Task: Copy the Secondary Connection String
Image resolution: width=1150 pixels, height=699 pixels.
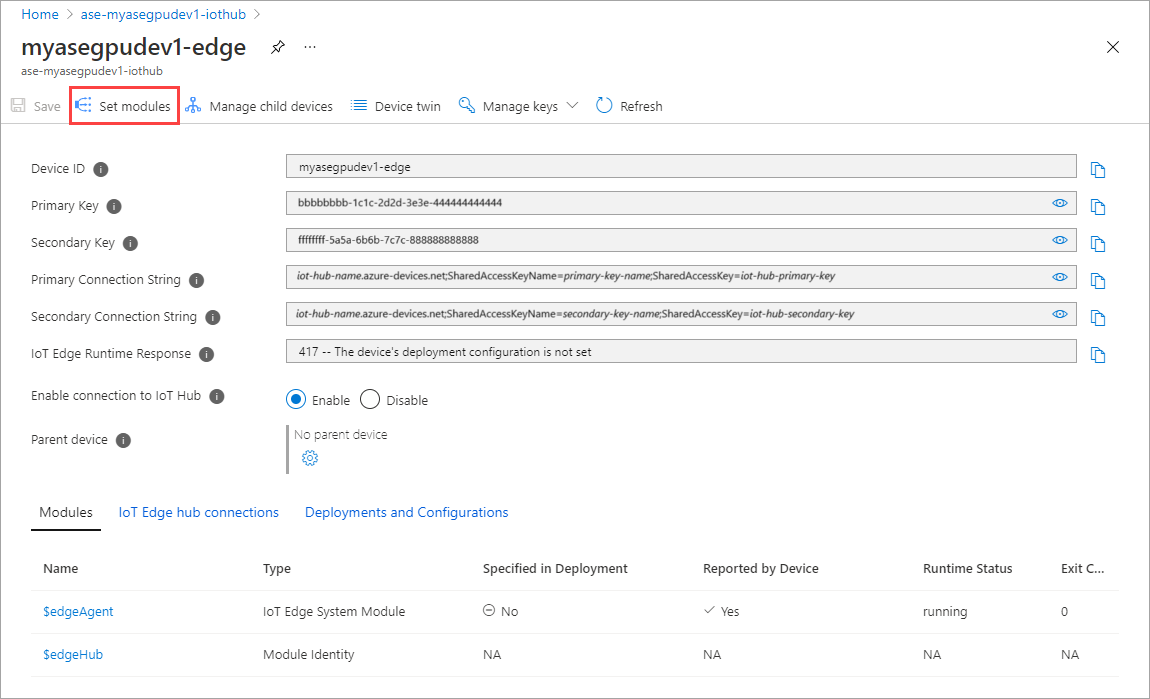Action: [x=1098, y=317]
